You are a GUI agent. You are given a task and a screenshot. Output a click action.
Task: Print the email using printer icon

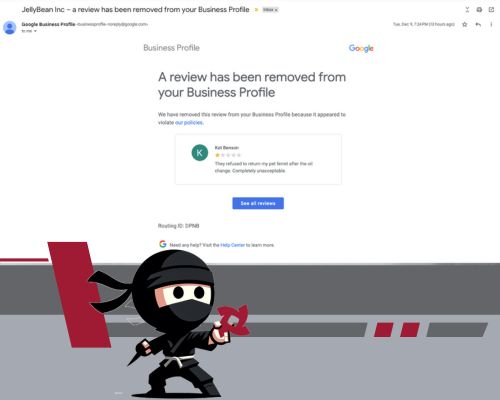click(x=479, y=10)
